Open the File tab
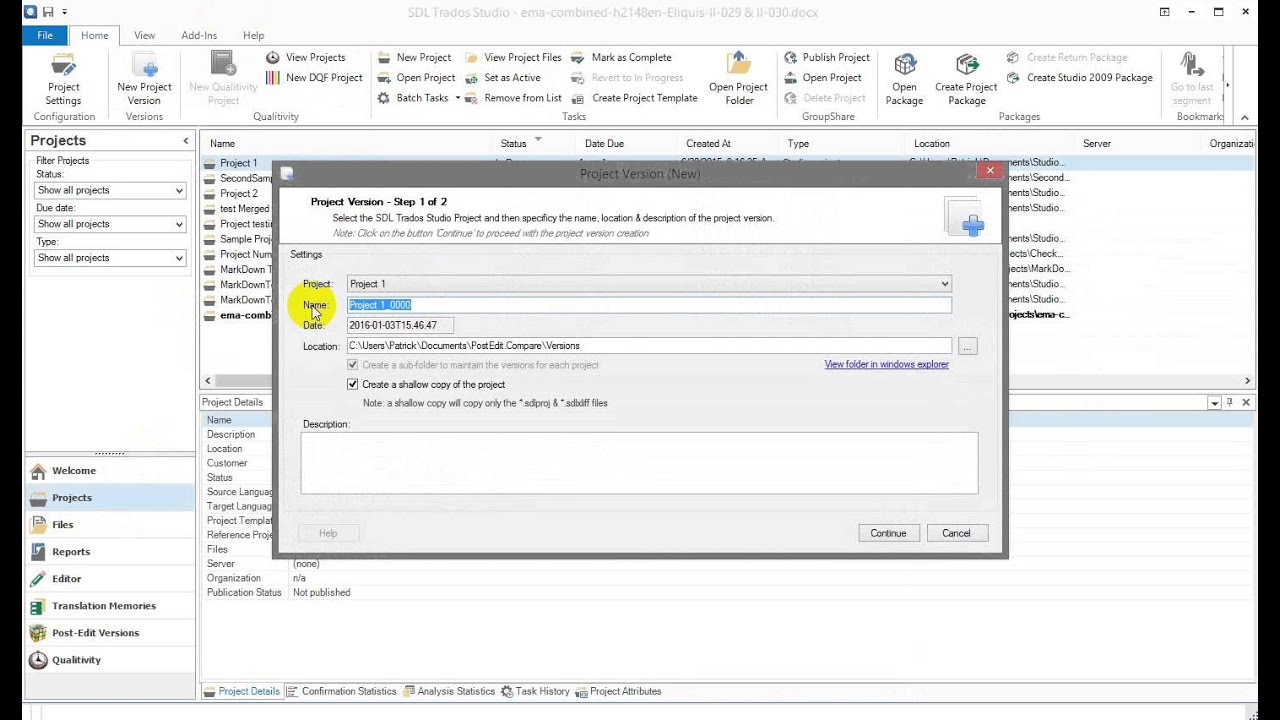The height and width of the screenshot is (720, 1280). click(45, 35)
